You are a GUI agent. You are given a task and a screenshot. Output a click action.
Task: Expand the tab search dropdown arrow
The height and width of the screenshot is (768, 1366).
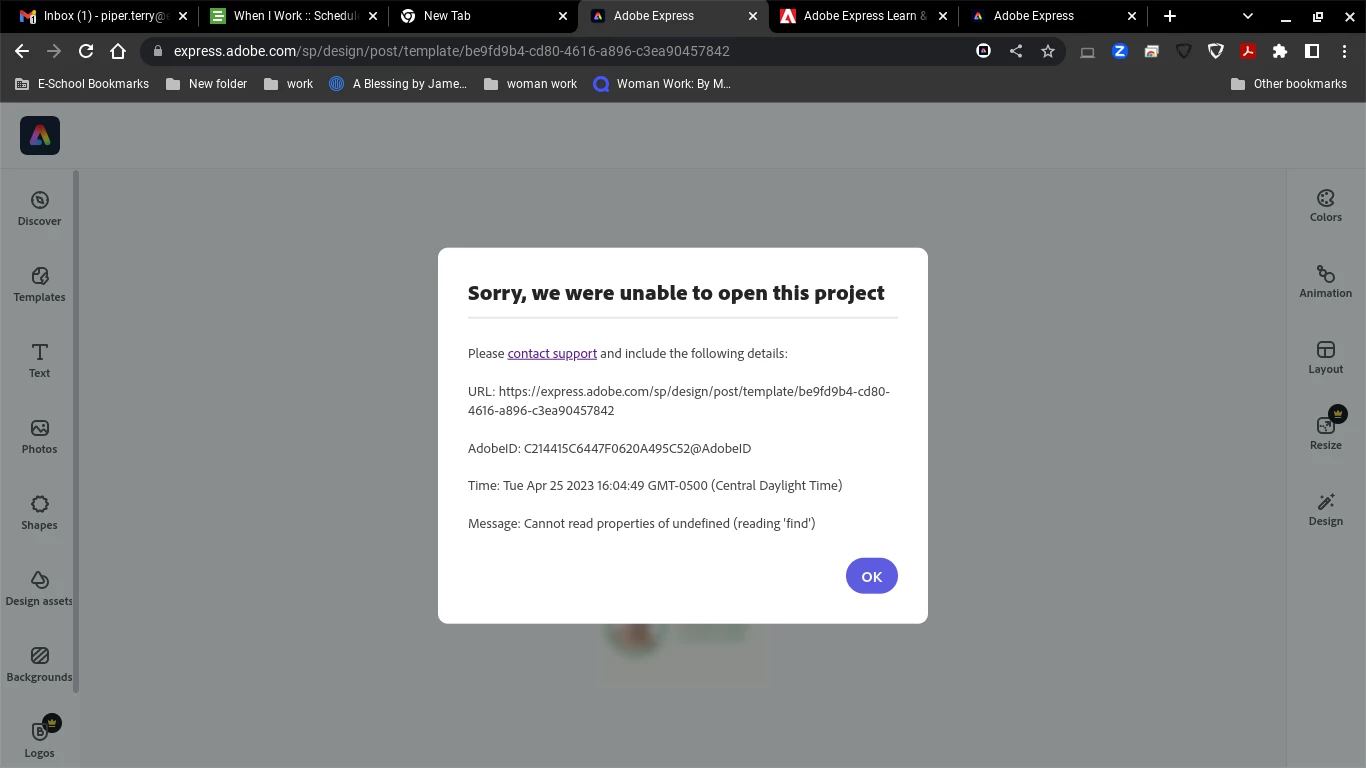(1247, 16)
